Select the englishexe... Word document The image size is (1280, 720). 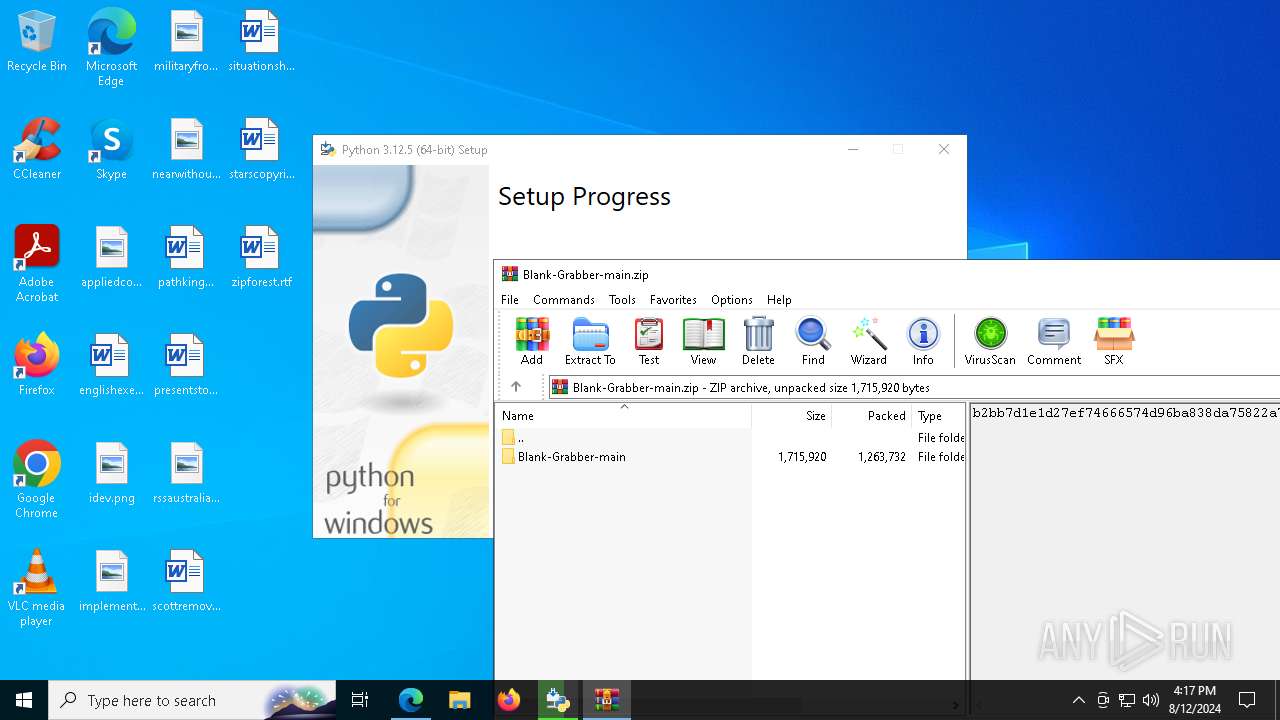[x=112, y=366]
